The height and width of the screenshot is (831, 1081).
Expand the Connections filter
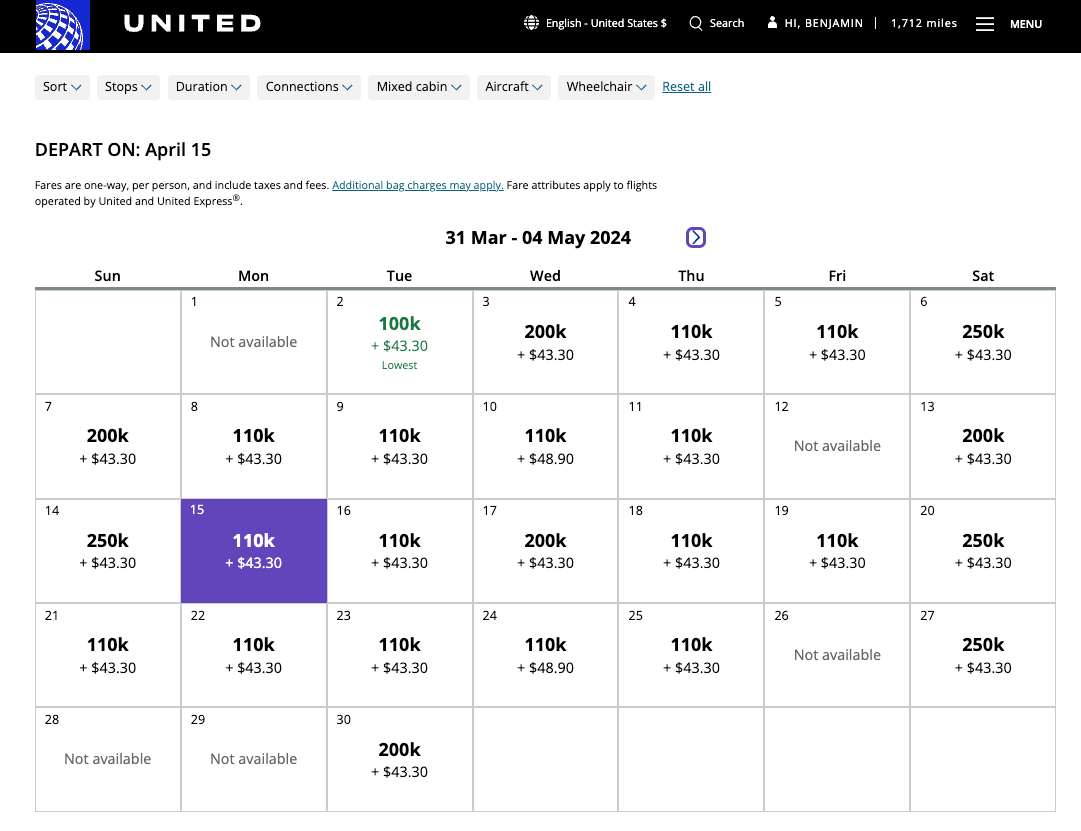pyautogui.click(x=309, y=87)
